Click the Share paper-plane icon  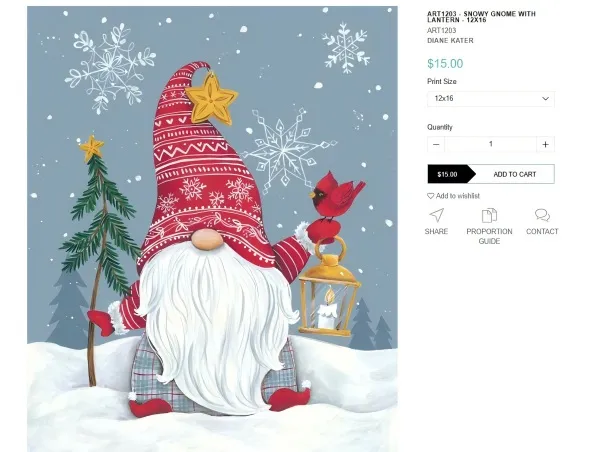(436, 215)
